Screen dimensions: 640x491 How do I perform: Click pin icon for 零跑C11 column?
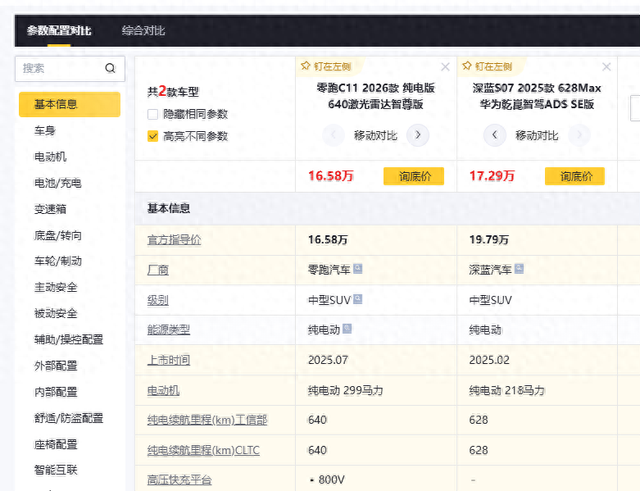coord(305,66)
